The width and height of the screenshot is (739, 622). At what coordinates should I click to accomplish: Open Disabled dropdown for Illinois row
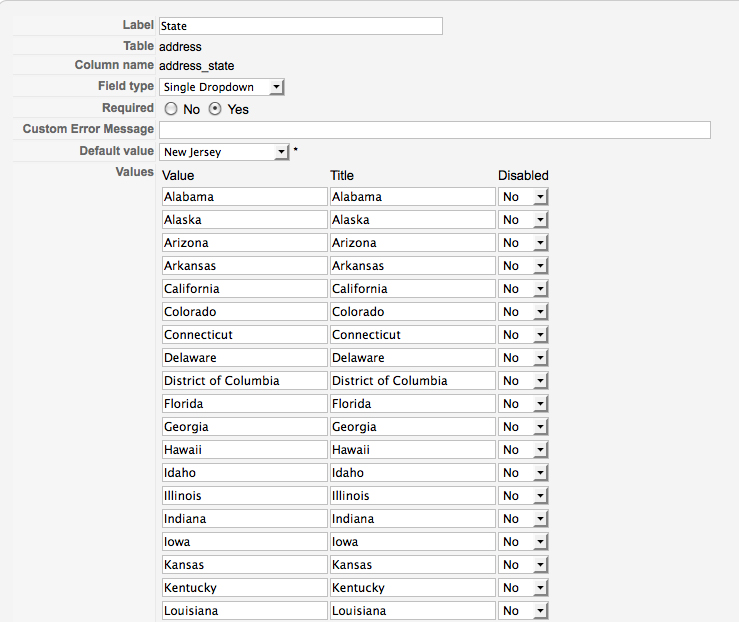(x=523, y=496)
